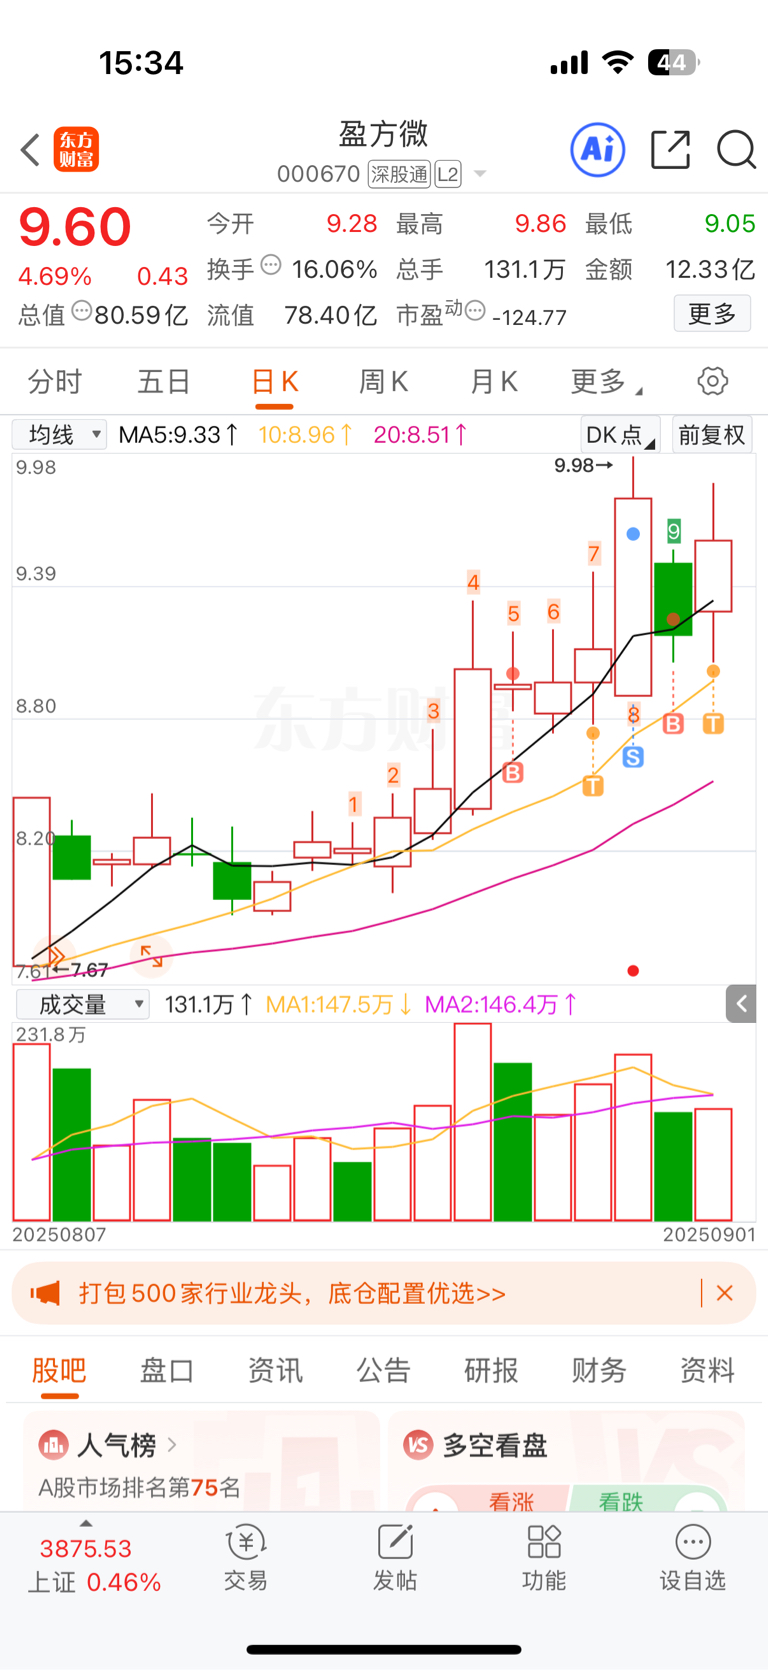Open the 打包500家行业龙头 promo link
Screen dimensions: 768x1670
tap(292, 1293)
